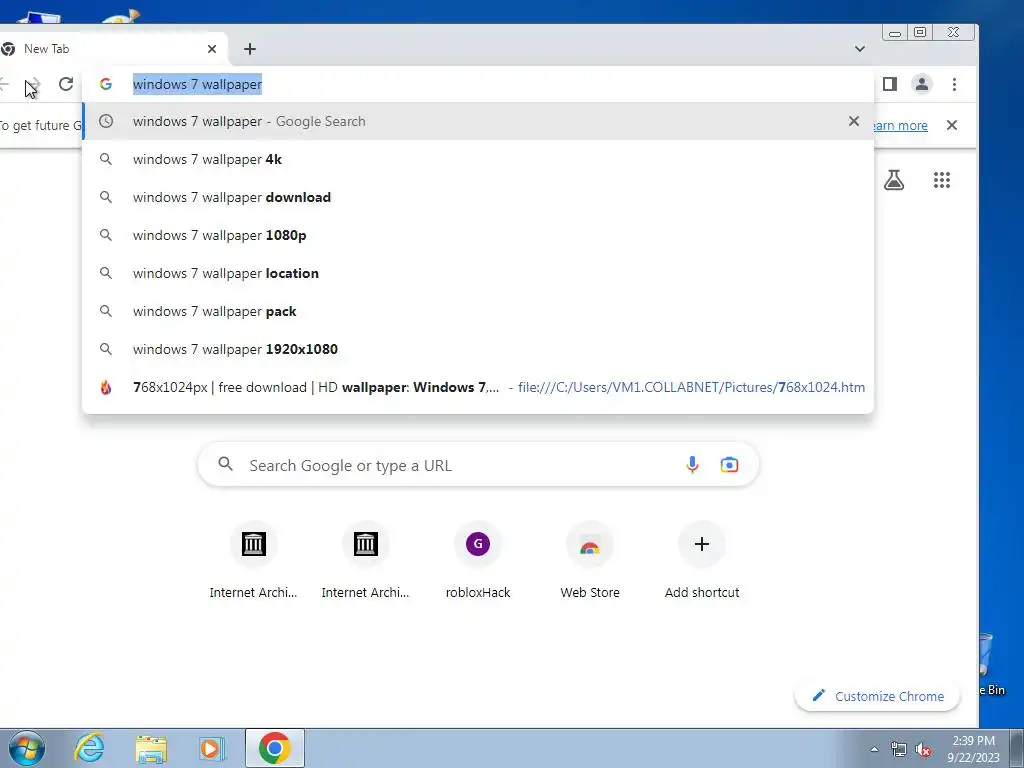
Task: Open the robloxHack shortcut
Action: coord(478,562)
